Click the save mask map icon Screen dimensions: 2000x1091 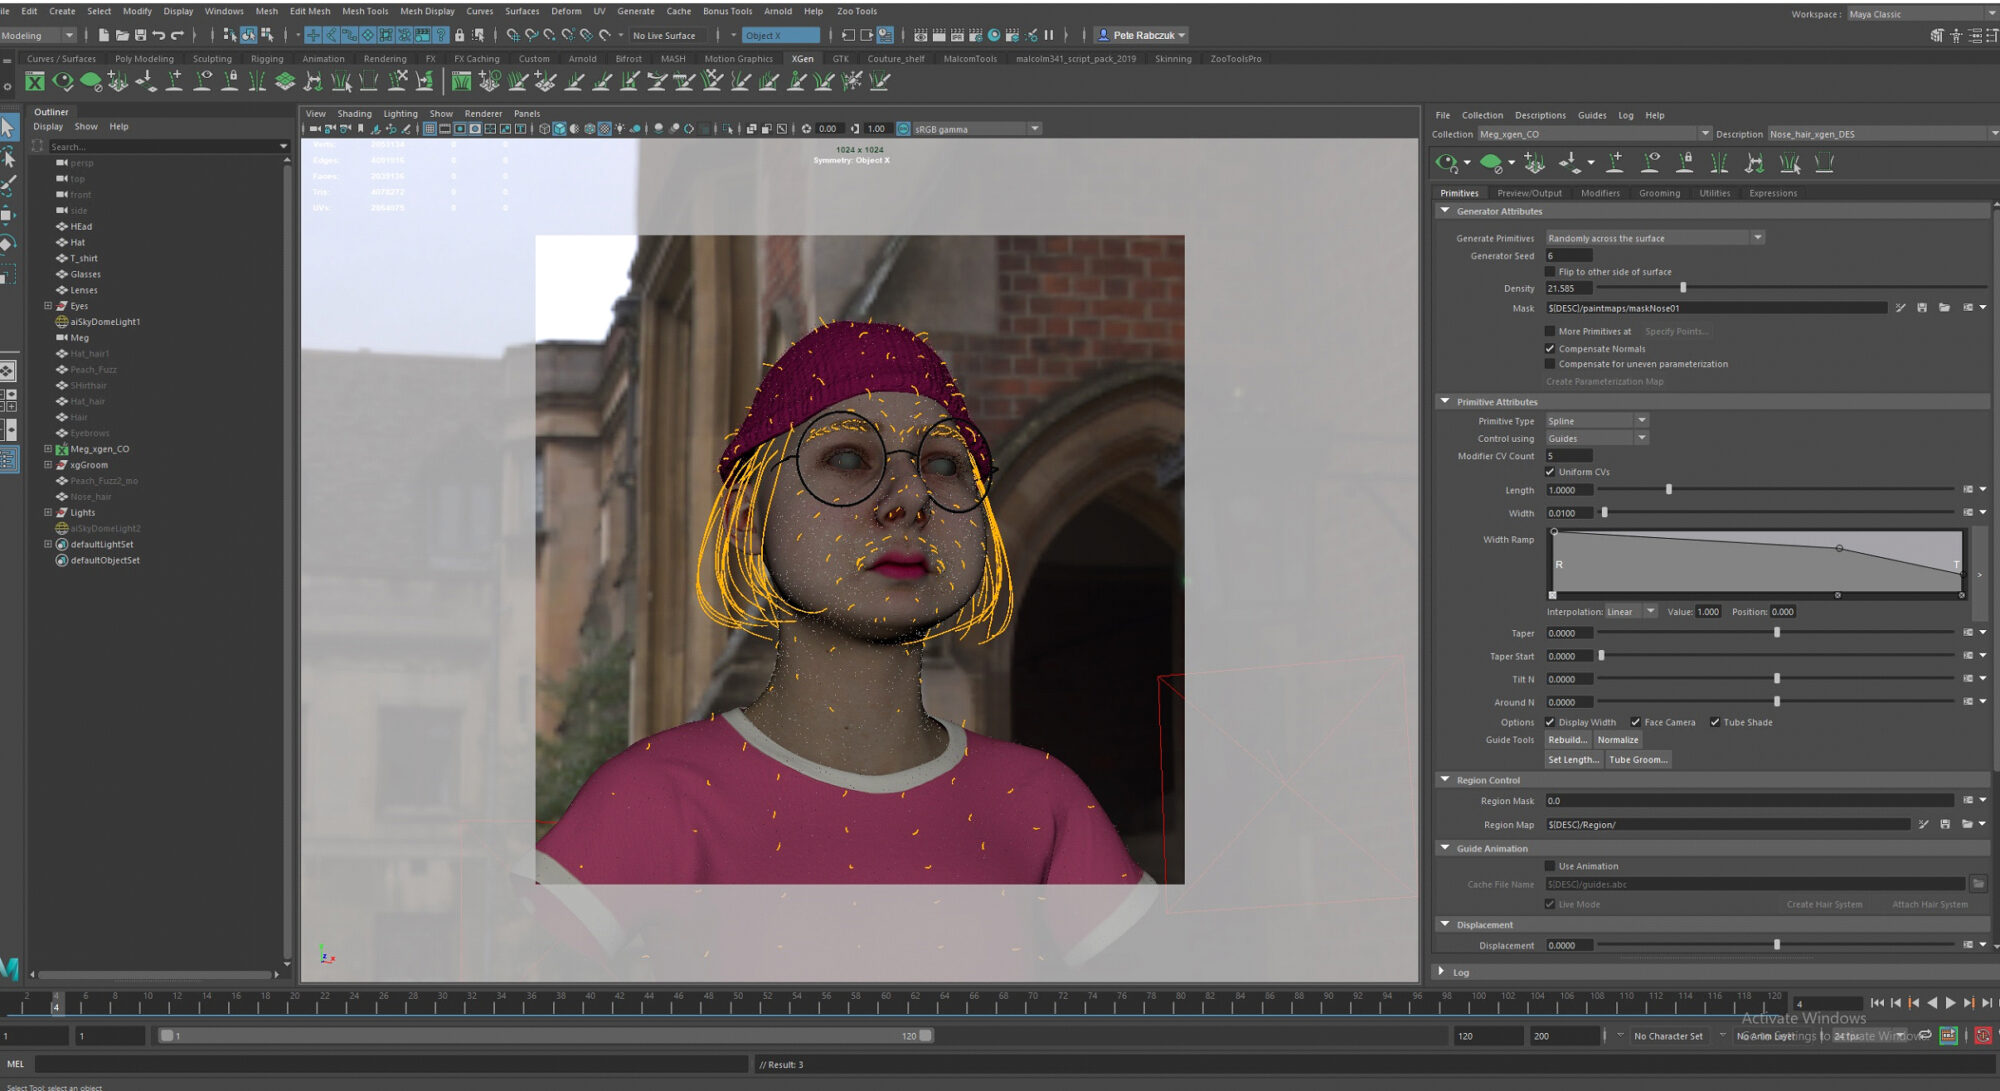click(1922, 308)
